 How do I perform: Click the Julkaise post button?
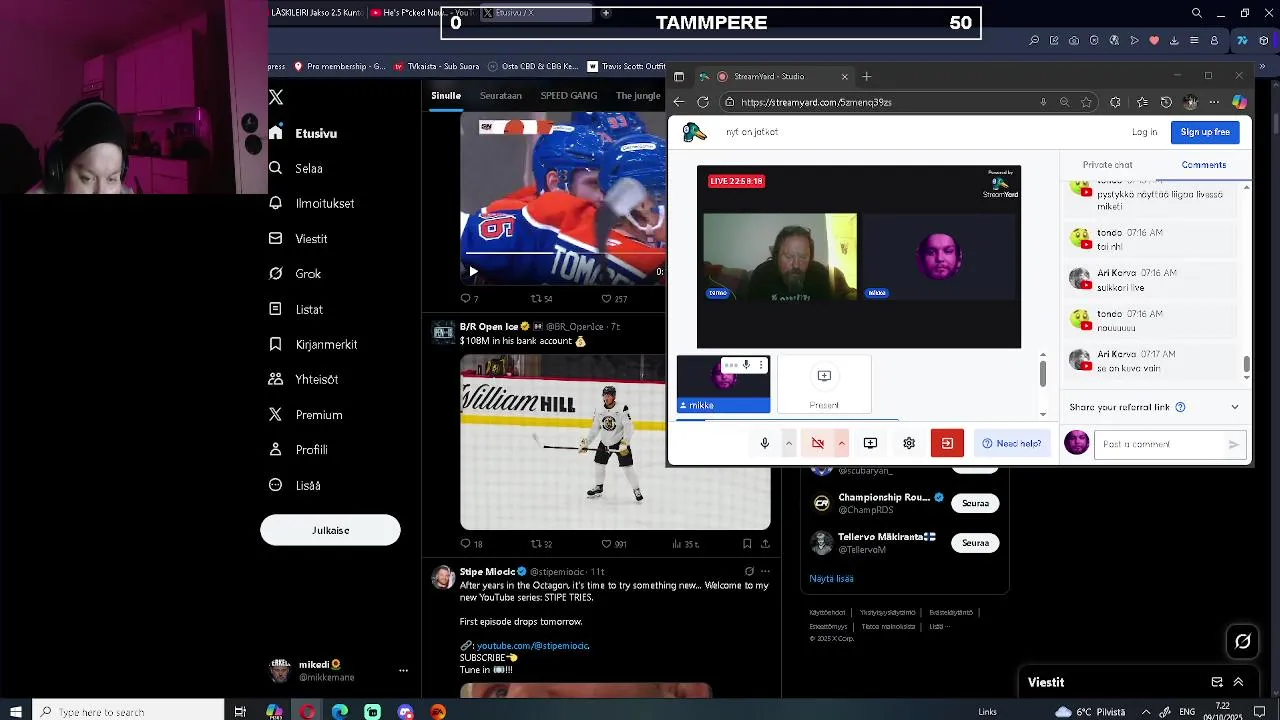[330, 530]
